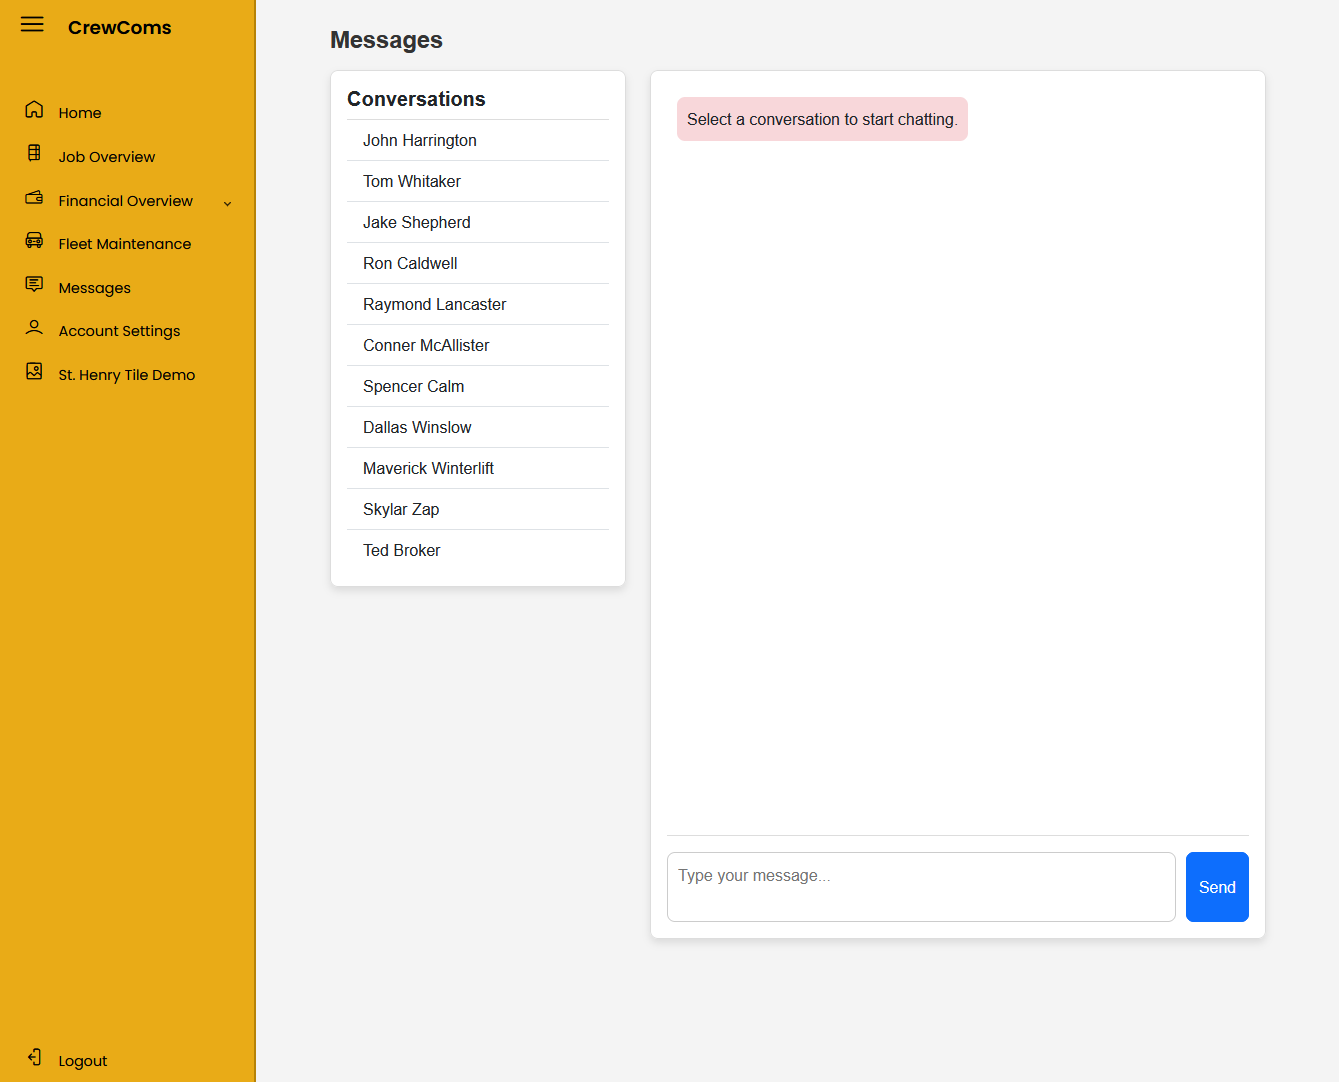Open conversation with John Harrington

419,141
